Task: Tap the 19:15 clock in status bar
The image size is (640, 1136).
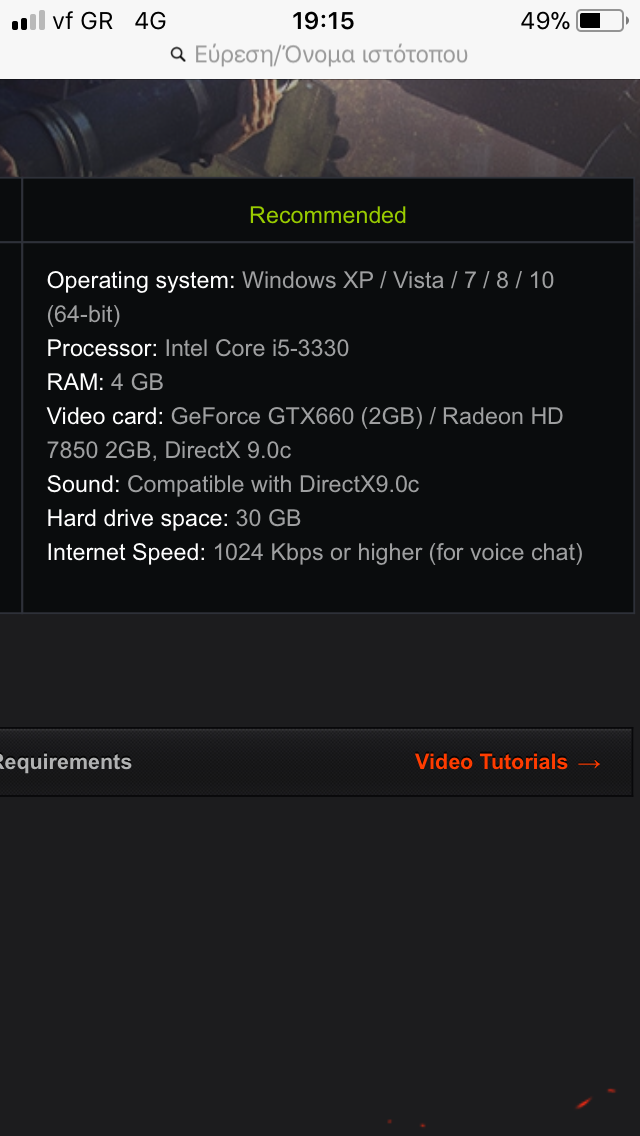Action: (323, 21)
